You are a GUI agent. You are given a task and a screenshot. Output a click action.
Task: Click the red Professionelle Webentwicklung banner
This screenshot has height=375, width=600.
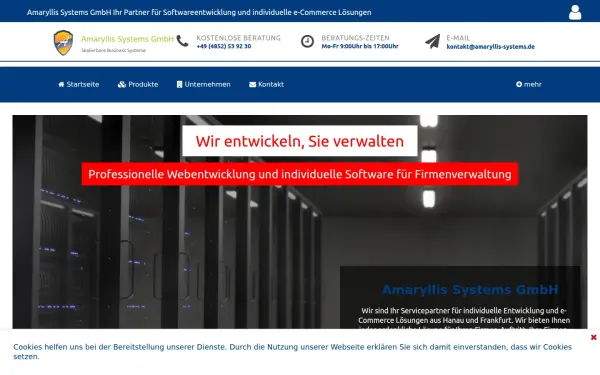tap(300, 174)
